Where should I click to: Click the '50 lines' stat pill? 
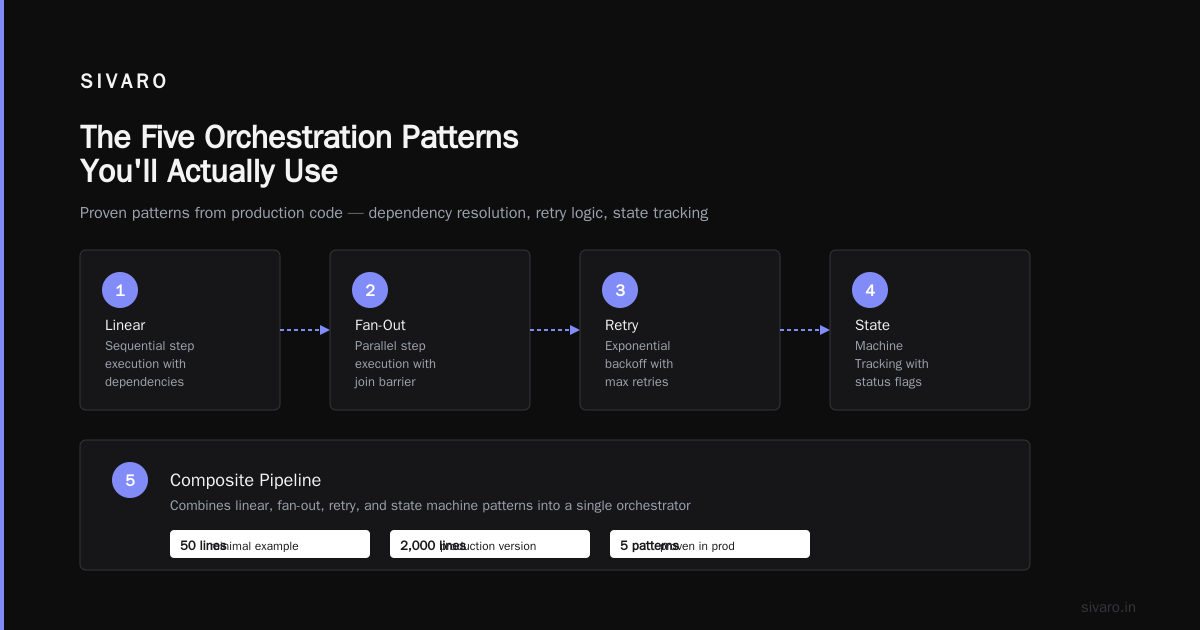(270, 544)
